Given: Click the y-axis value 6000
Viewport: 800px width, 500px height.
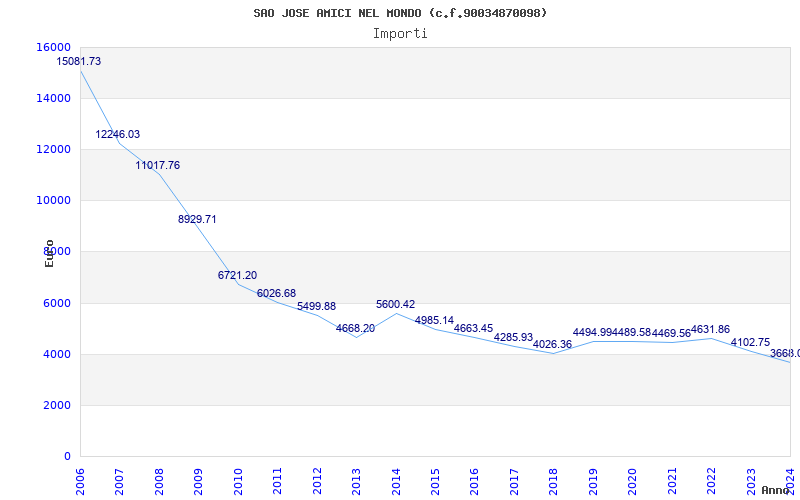Looking at the screenshot, I should pos(57,303).
